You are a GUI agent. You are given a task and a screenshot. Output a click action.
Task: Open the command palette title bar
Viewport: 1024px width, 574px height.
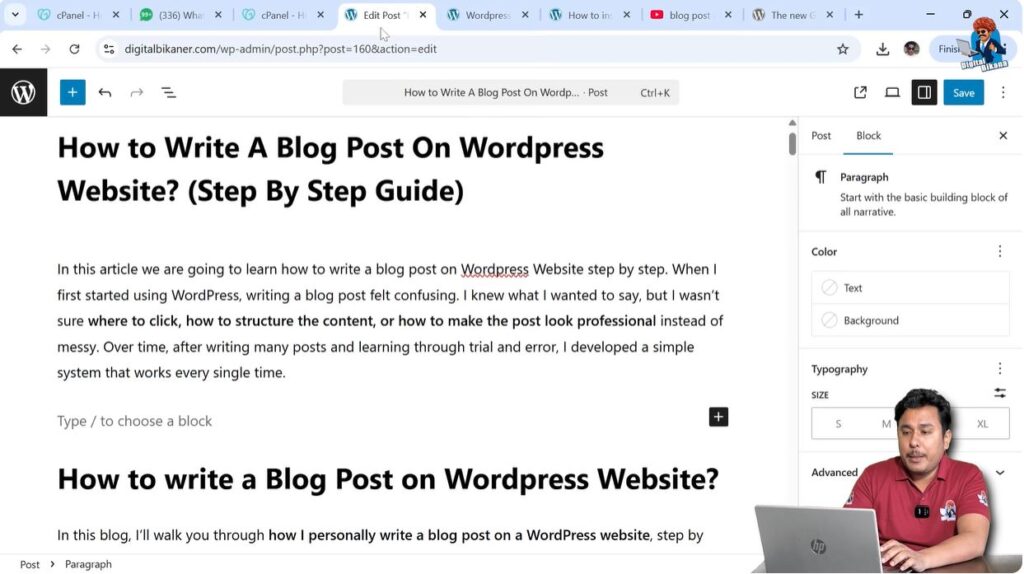coord(510,93)
